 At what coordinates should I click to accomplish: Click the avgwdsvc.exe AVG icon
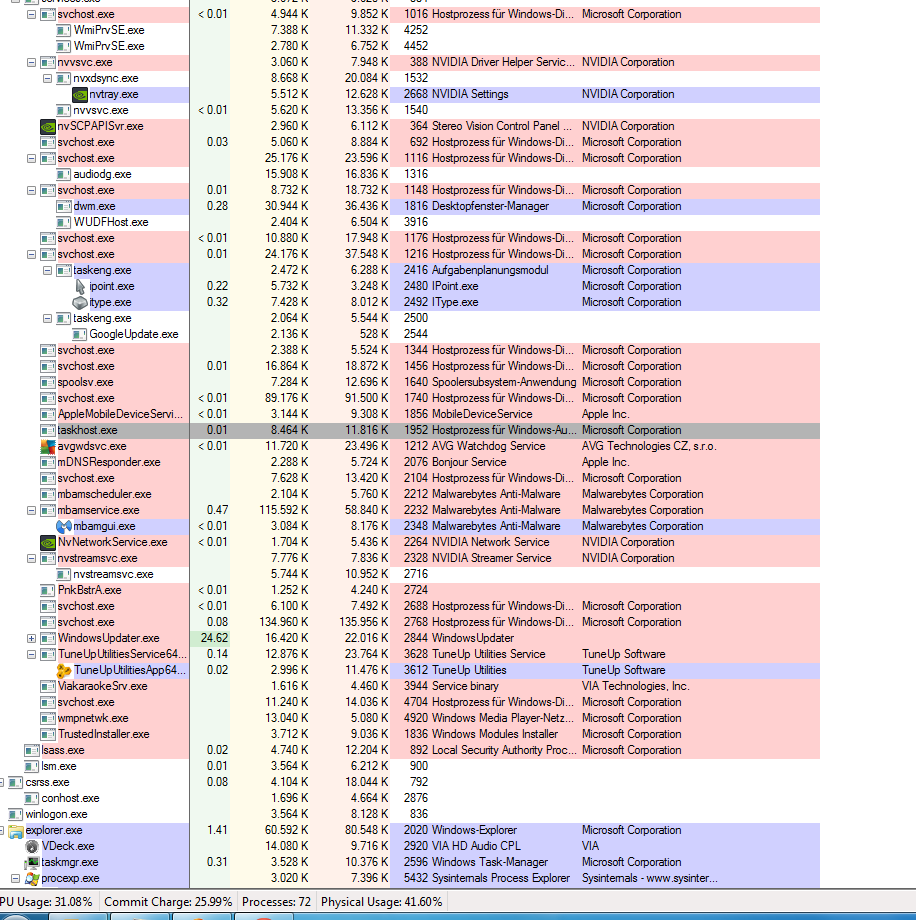48,447
